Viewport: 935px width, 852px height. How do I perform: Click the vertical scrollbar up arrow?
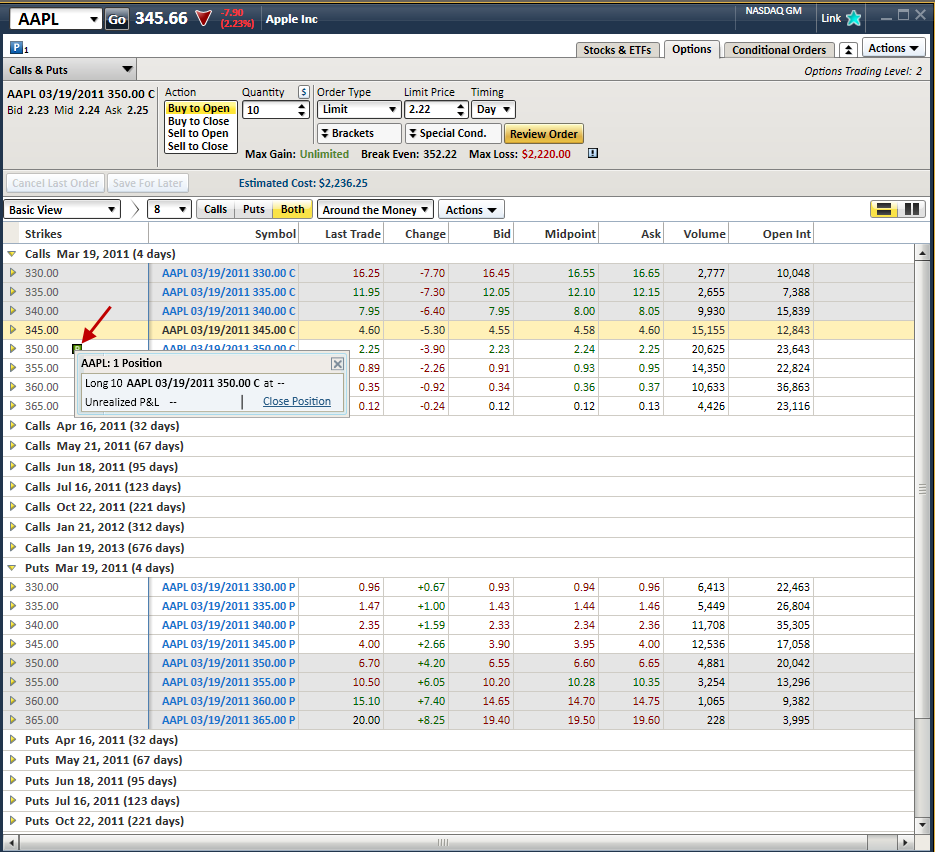click(922, 253)
